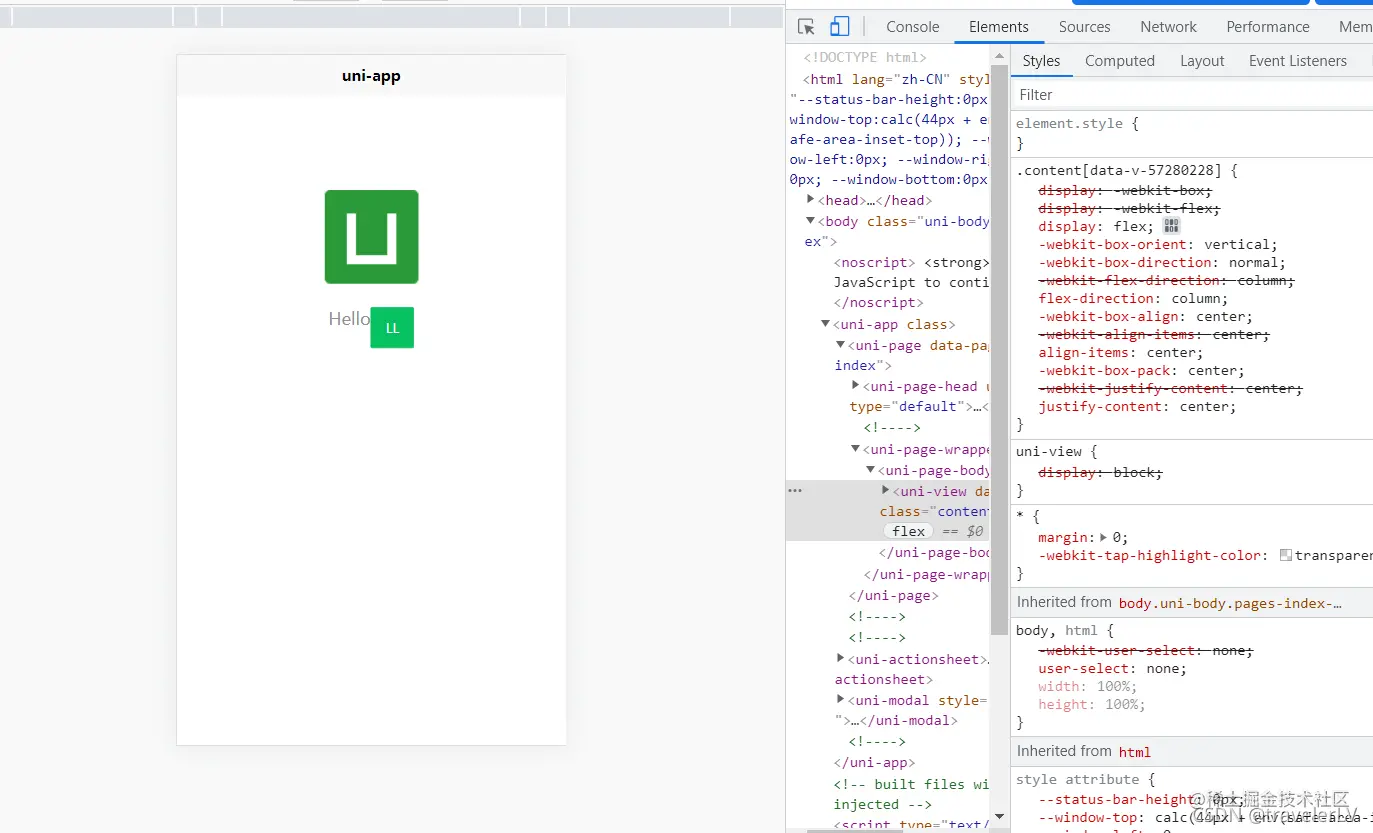
Task: Open the transparent color swatch
Action: pos(1286,555)
